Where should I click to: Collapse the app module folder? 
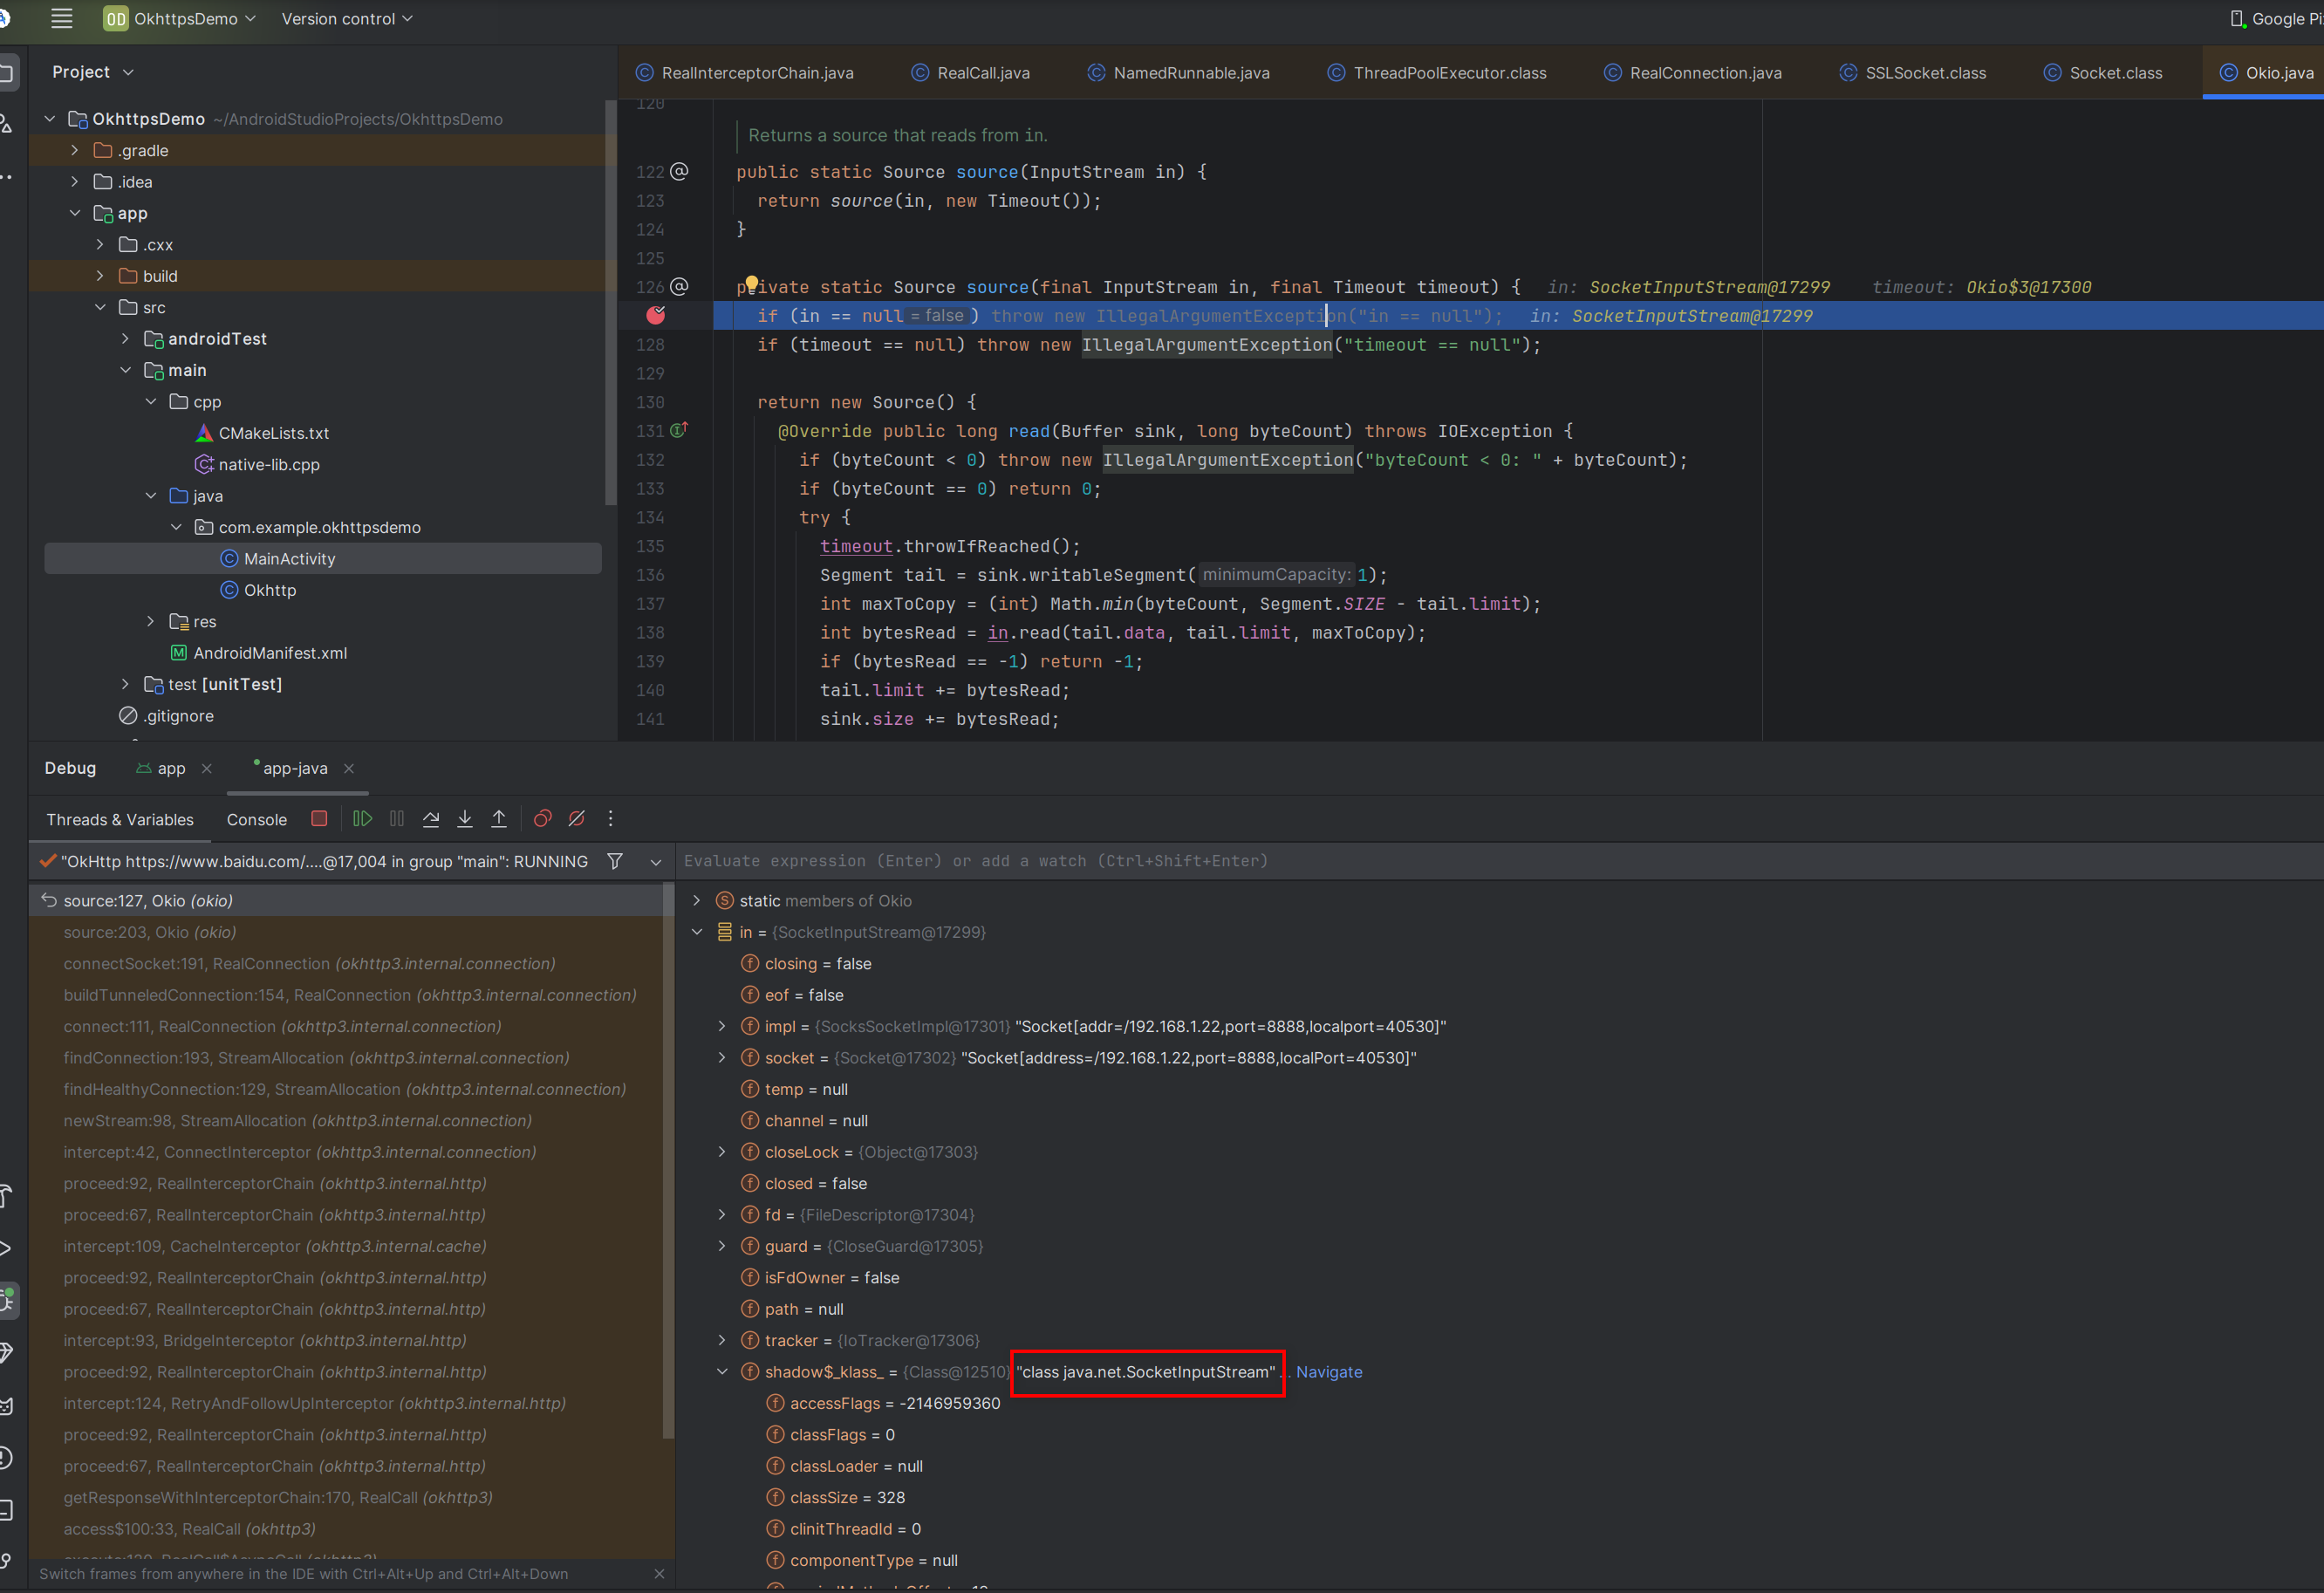point(75,213)
